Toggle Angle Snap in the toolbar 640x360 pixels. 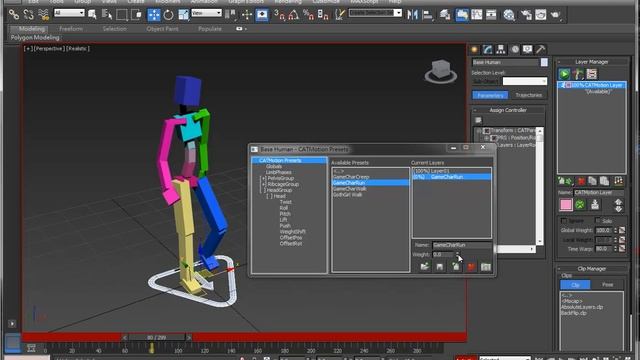[x=293, y=15]
